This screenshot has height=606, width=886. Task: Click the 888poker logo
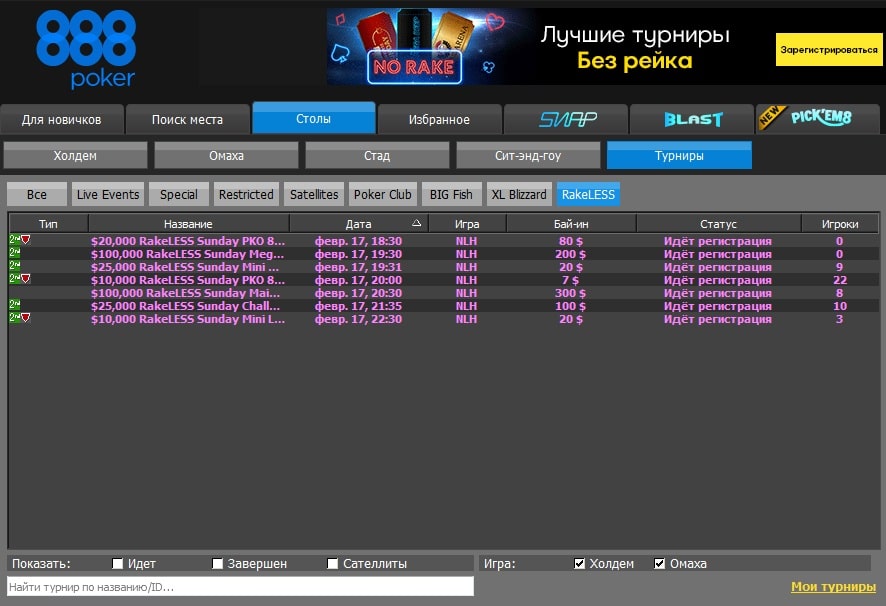click(86, 50)
